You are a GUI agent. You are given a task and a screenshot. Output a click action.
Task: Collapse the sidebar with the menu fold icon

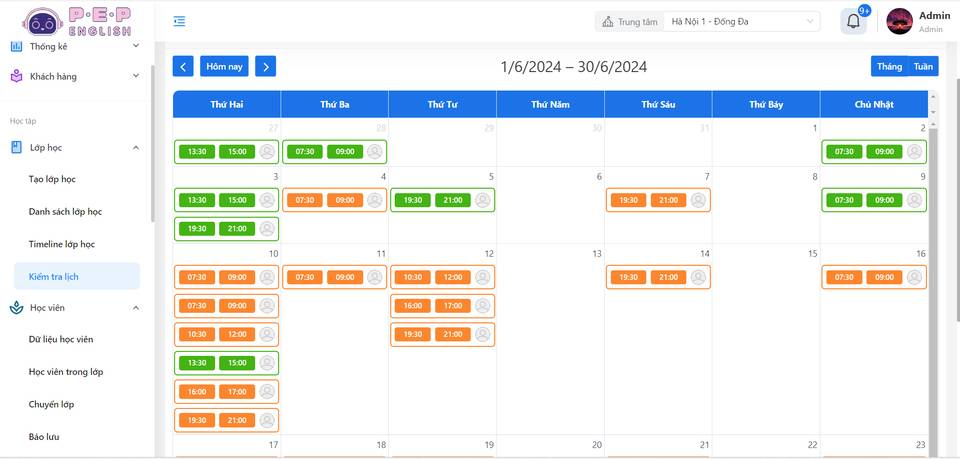point(179,21)
